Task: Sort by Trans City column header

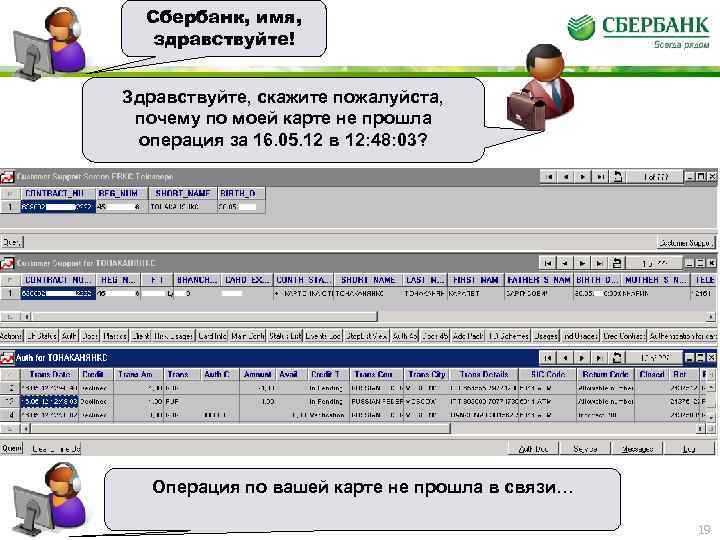Action: click(427, 374)
